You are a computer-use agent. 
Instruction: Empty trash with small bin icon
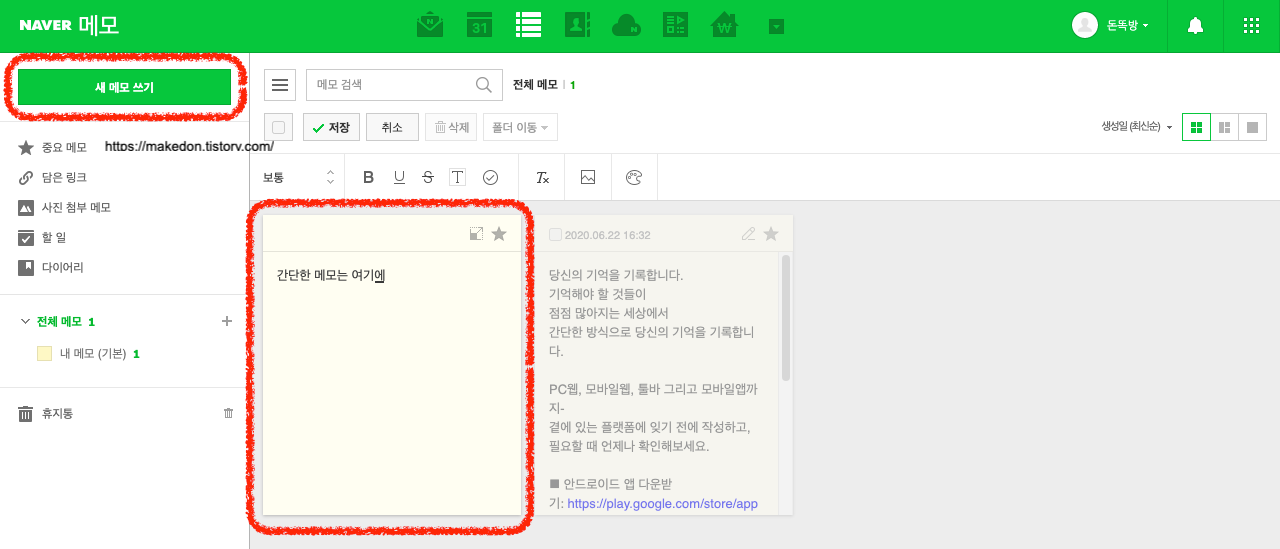(228, 413)
